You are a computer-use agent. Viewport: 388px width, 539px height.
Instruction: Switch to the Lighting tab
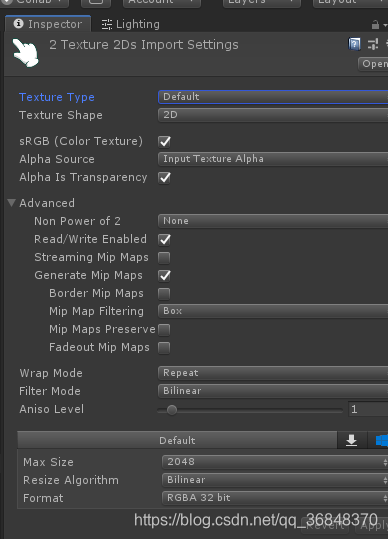[x=131, y=24]
